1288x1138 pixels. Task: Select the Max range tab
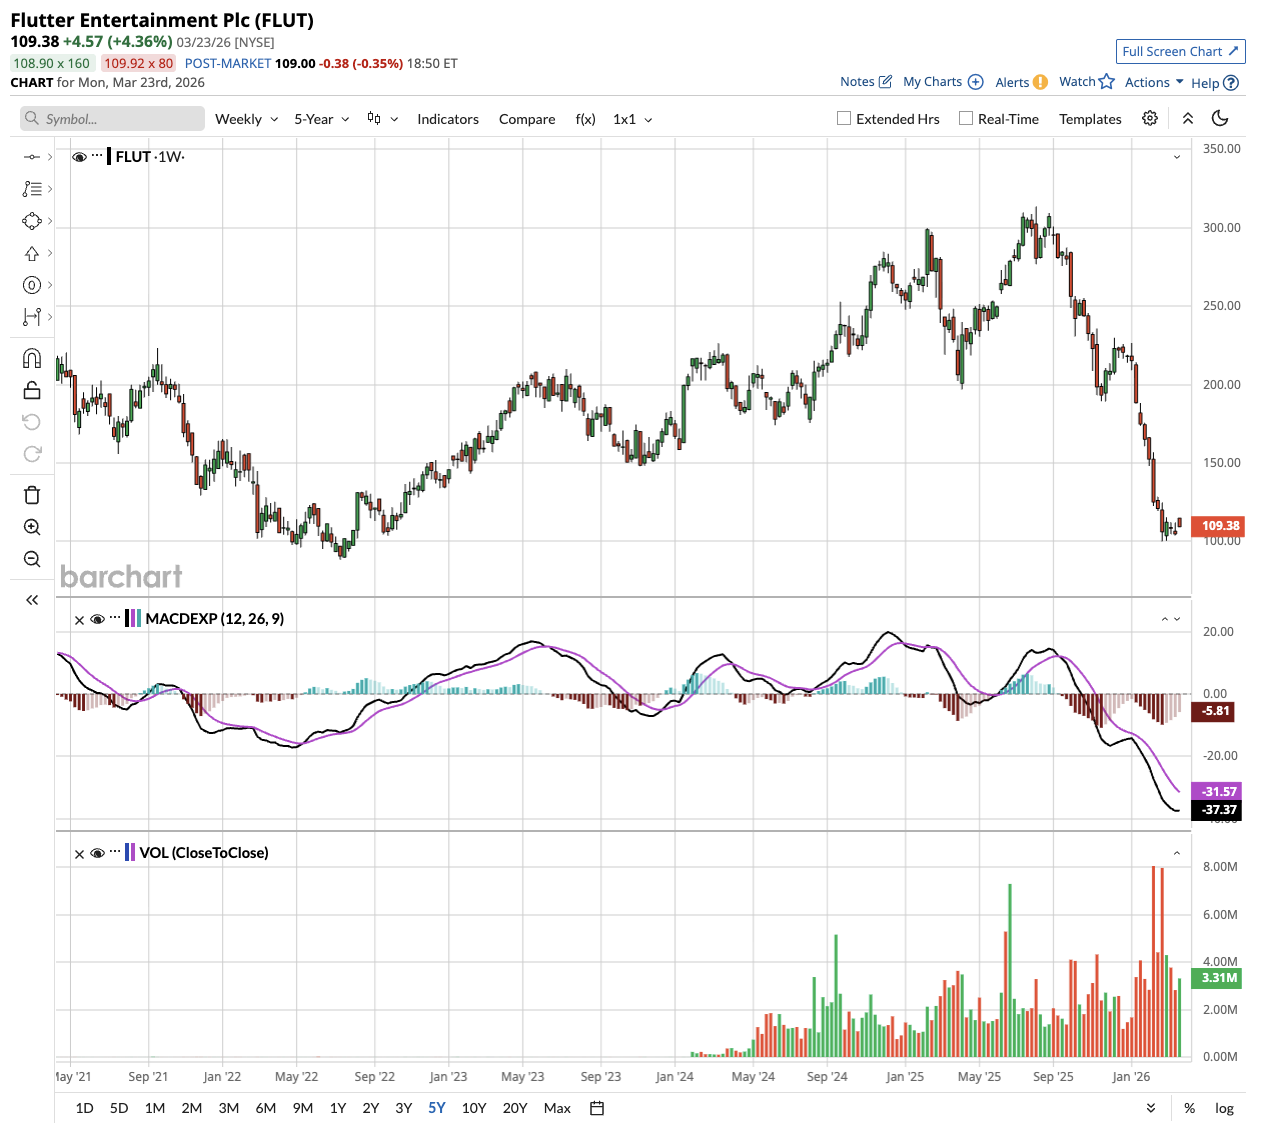(x=557, y=1108)
